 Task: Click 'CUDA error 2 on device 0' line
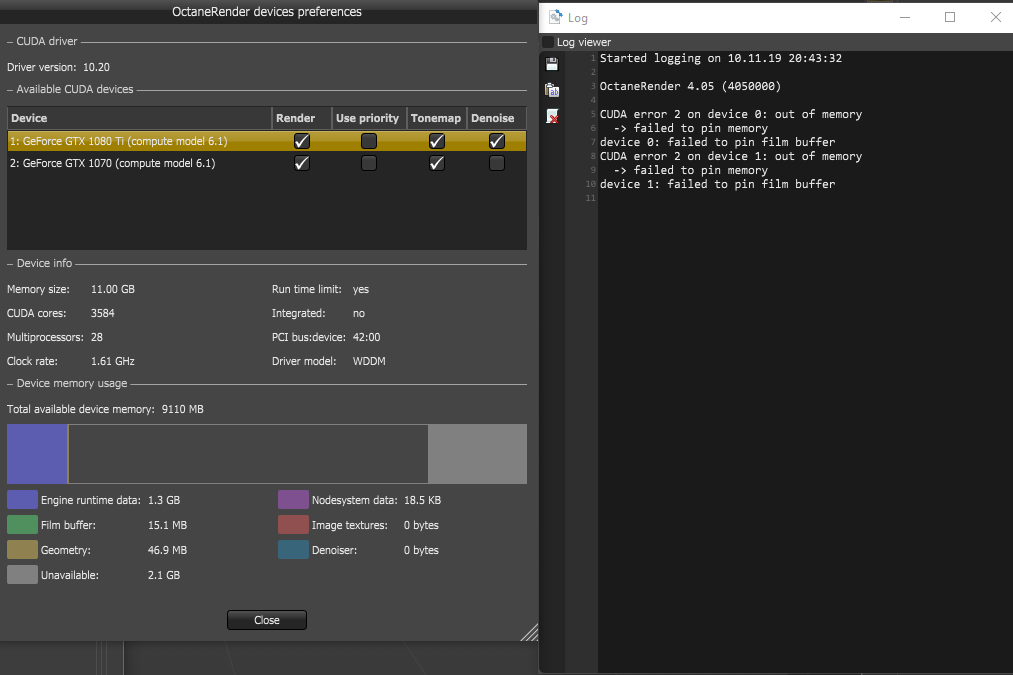coord(731,114)
